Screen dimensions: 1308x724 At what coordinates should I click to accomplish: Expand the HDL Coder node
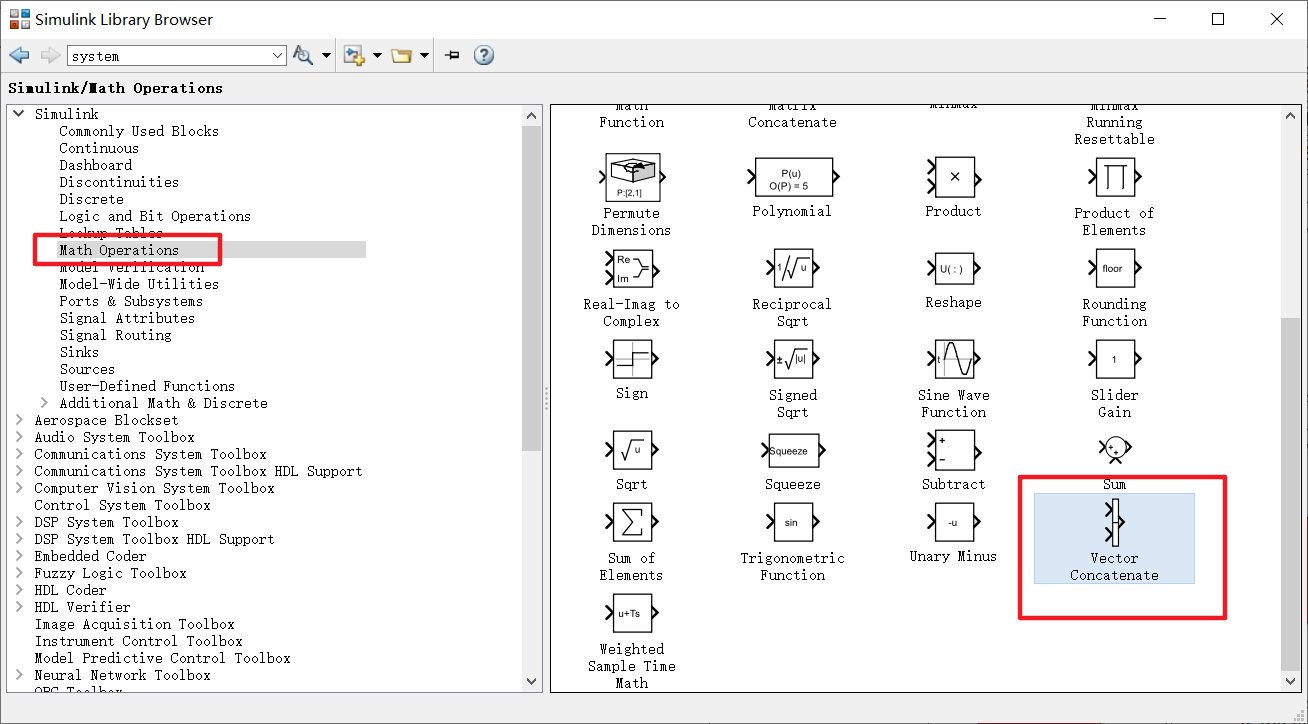click(x=19, y=590)
